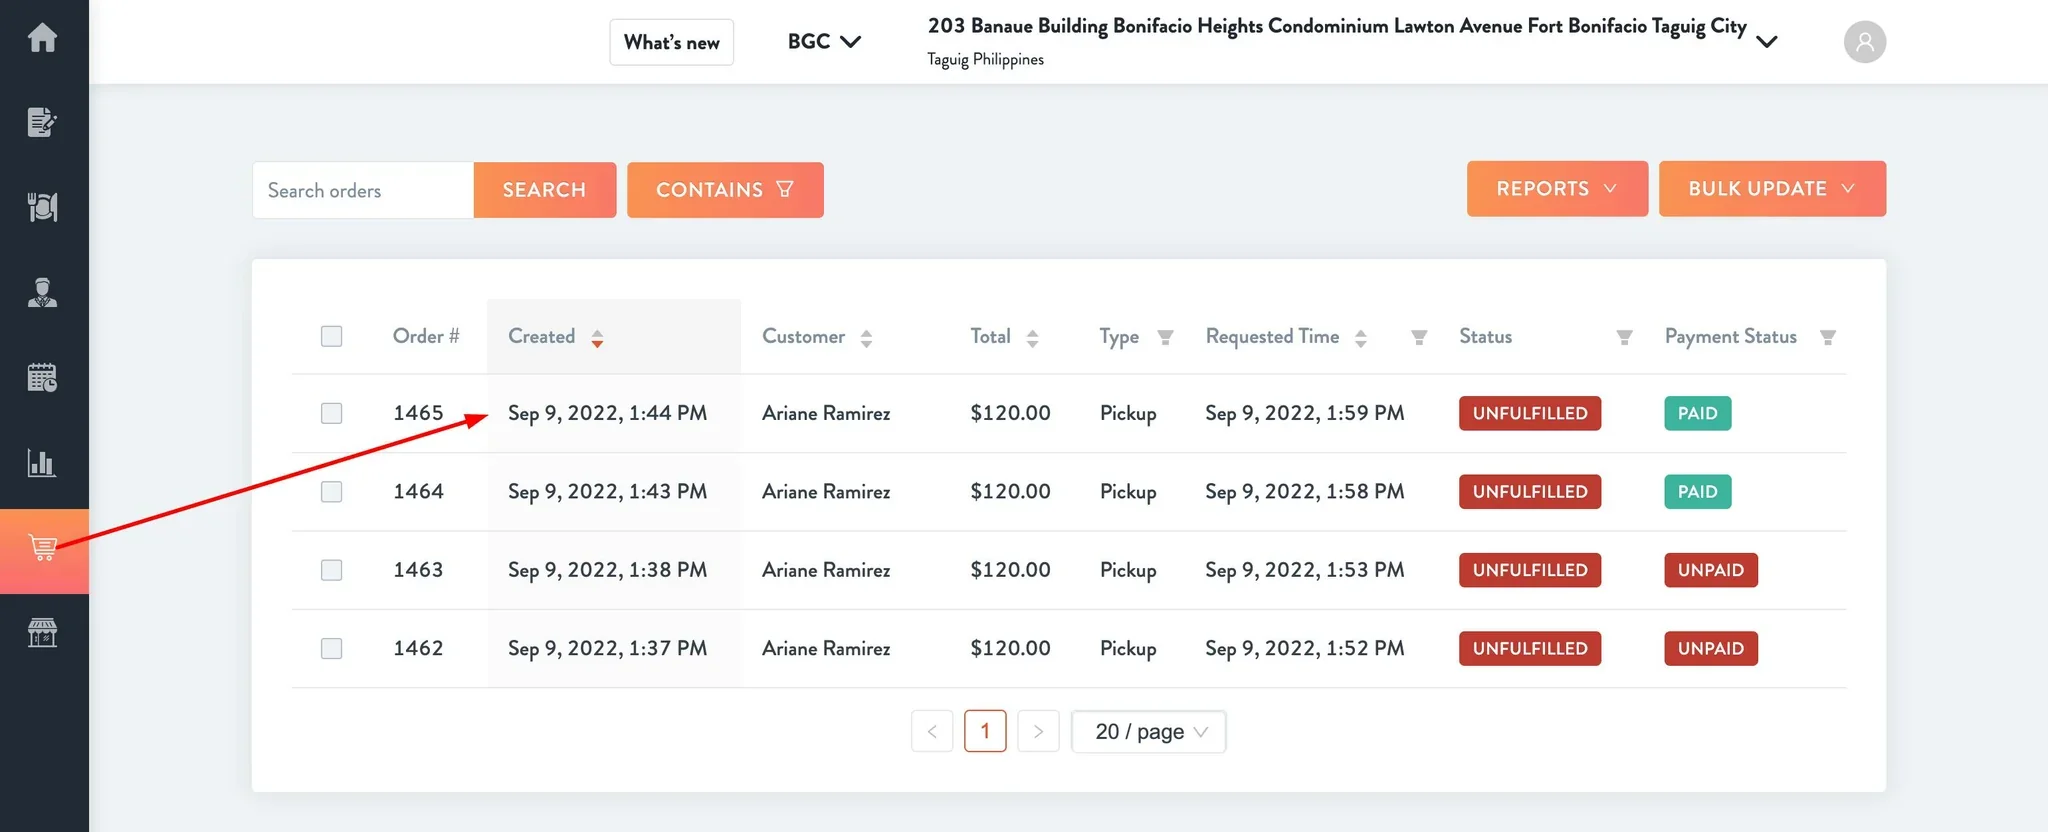Open the Home icon in sidebar

pos(42,38)
